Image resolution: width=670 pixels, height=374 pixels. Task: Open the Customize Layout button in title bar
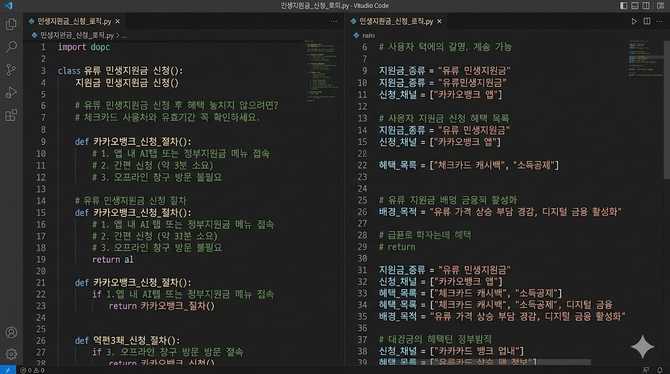[x=660, y=6]
